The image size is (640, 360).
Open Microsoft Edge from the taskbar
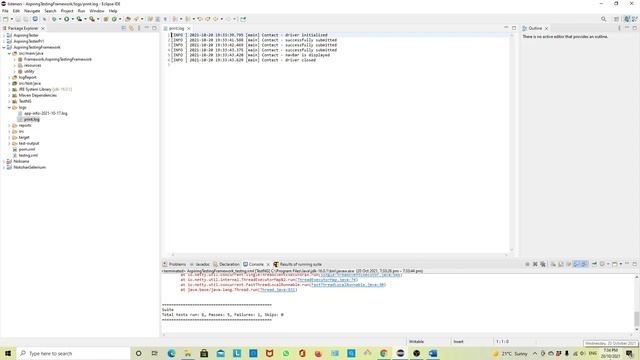coord(171,353)
